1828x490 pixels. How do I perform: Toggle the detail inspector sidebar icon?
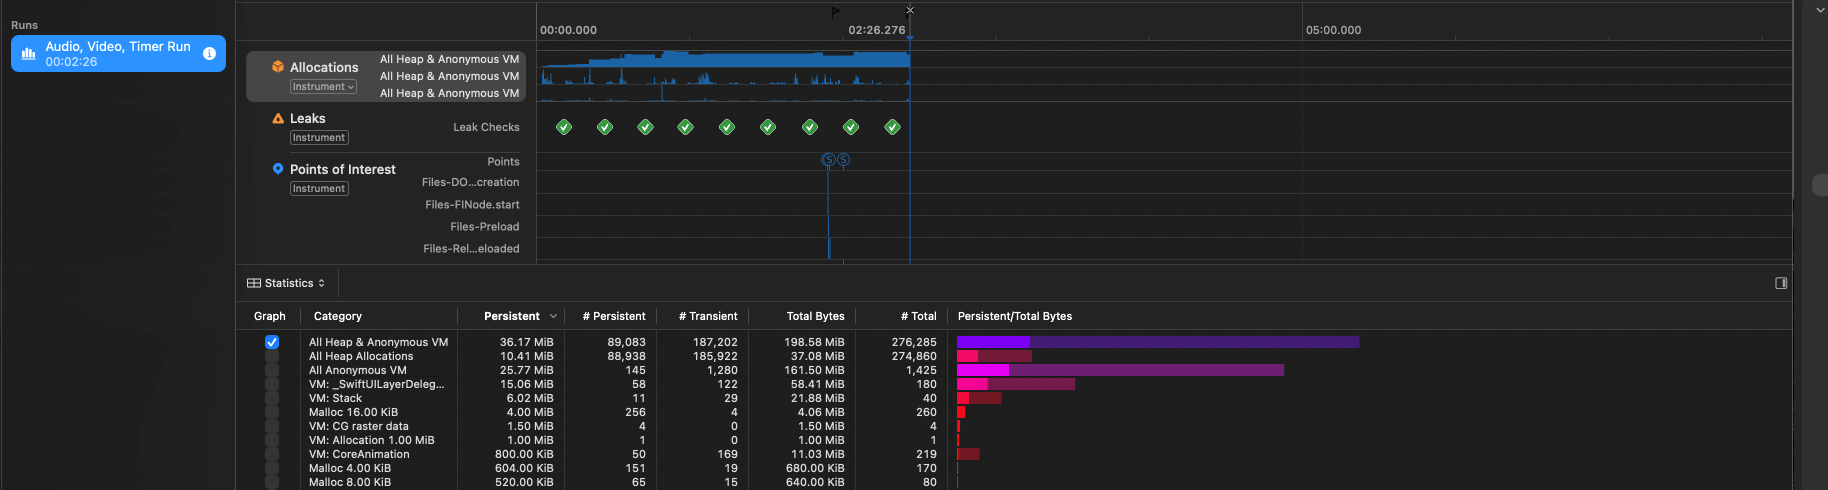tap(1781, 283)
